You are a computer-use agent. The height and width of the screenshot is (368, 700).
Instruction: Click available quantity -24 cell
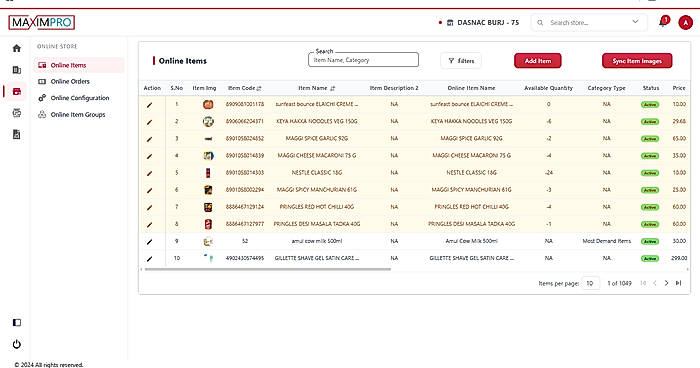pos(549,173)
